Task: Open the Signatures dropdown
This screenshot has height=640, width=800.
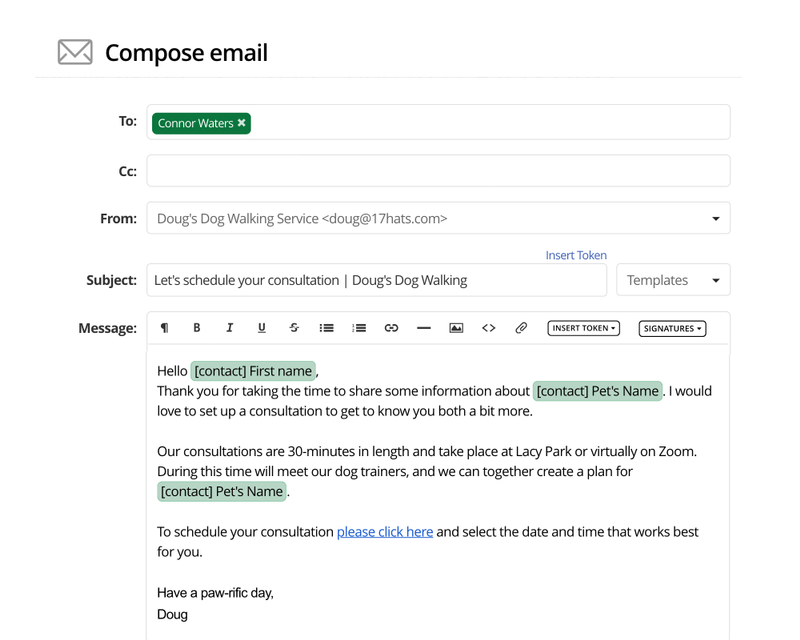Action: point(671,328)
